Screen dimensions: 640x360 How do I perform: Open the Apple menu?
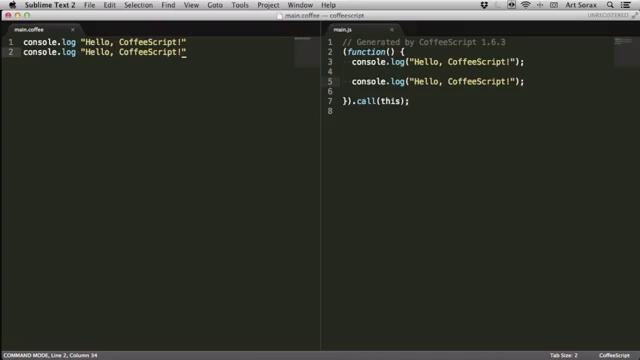12,5
